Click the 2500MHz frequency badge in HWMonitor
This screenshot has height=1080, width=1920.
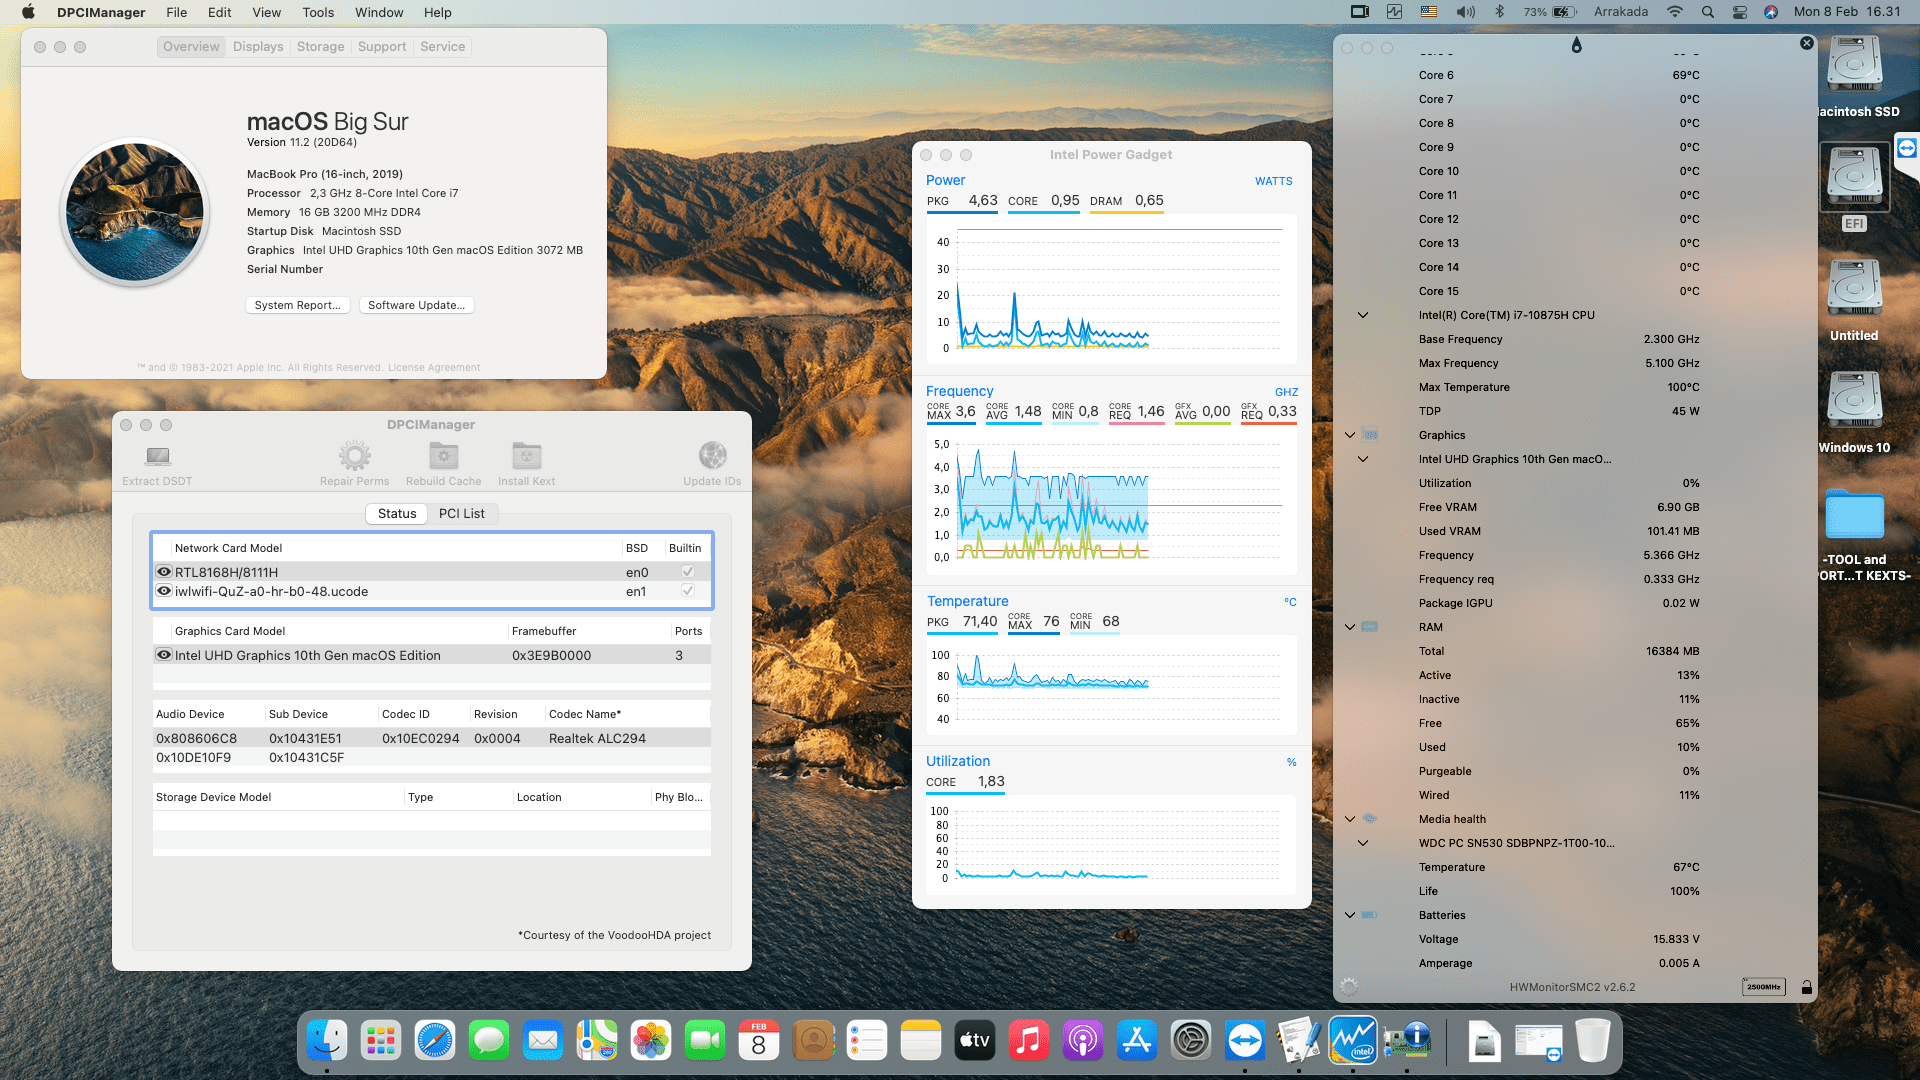(x=1763, y=987)
